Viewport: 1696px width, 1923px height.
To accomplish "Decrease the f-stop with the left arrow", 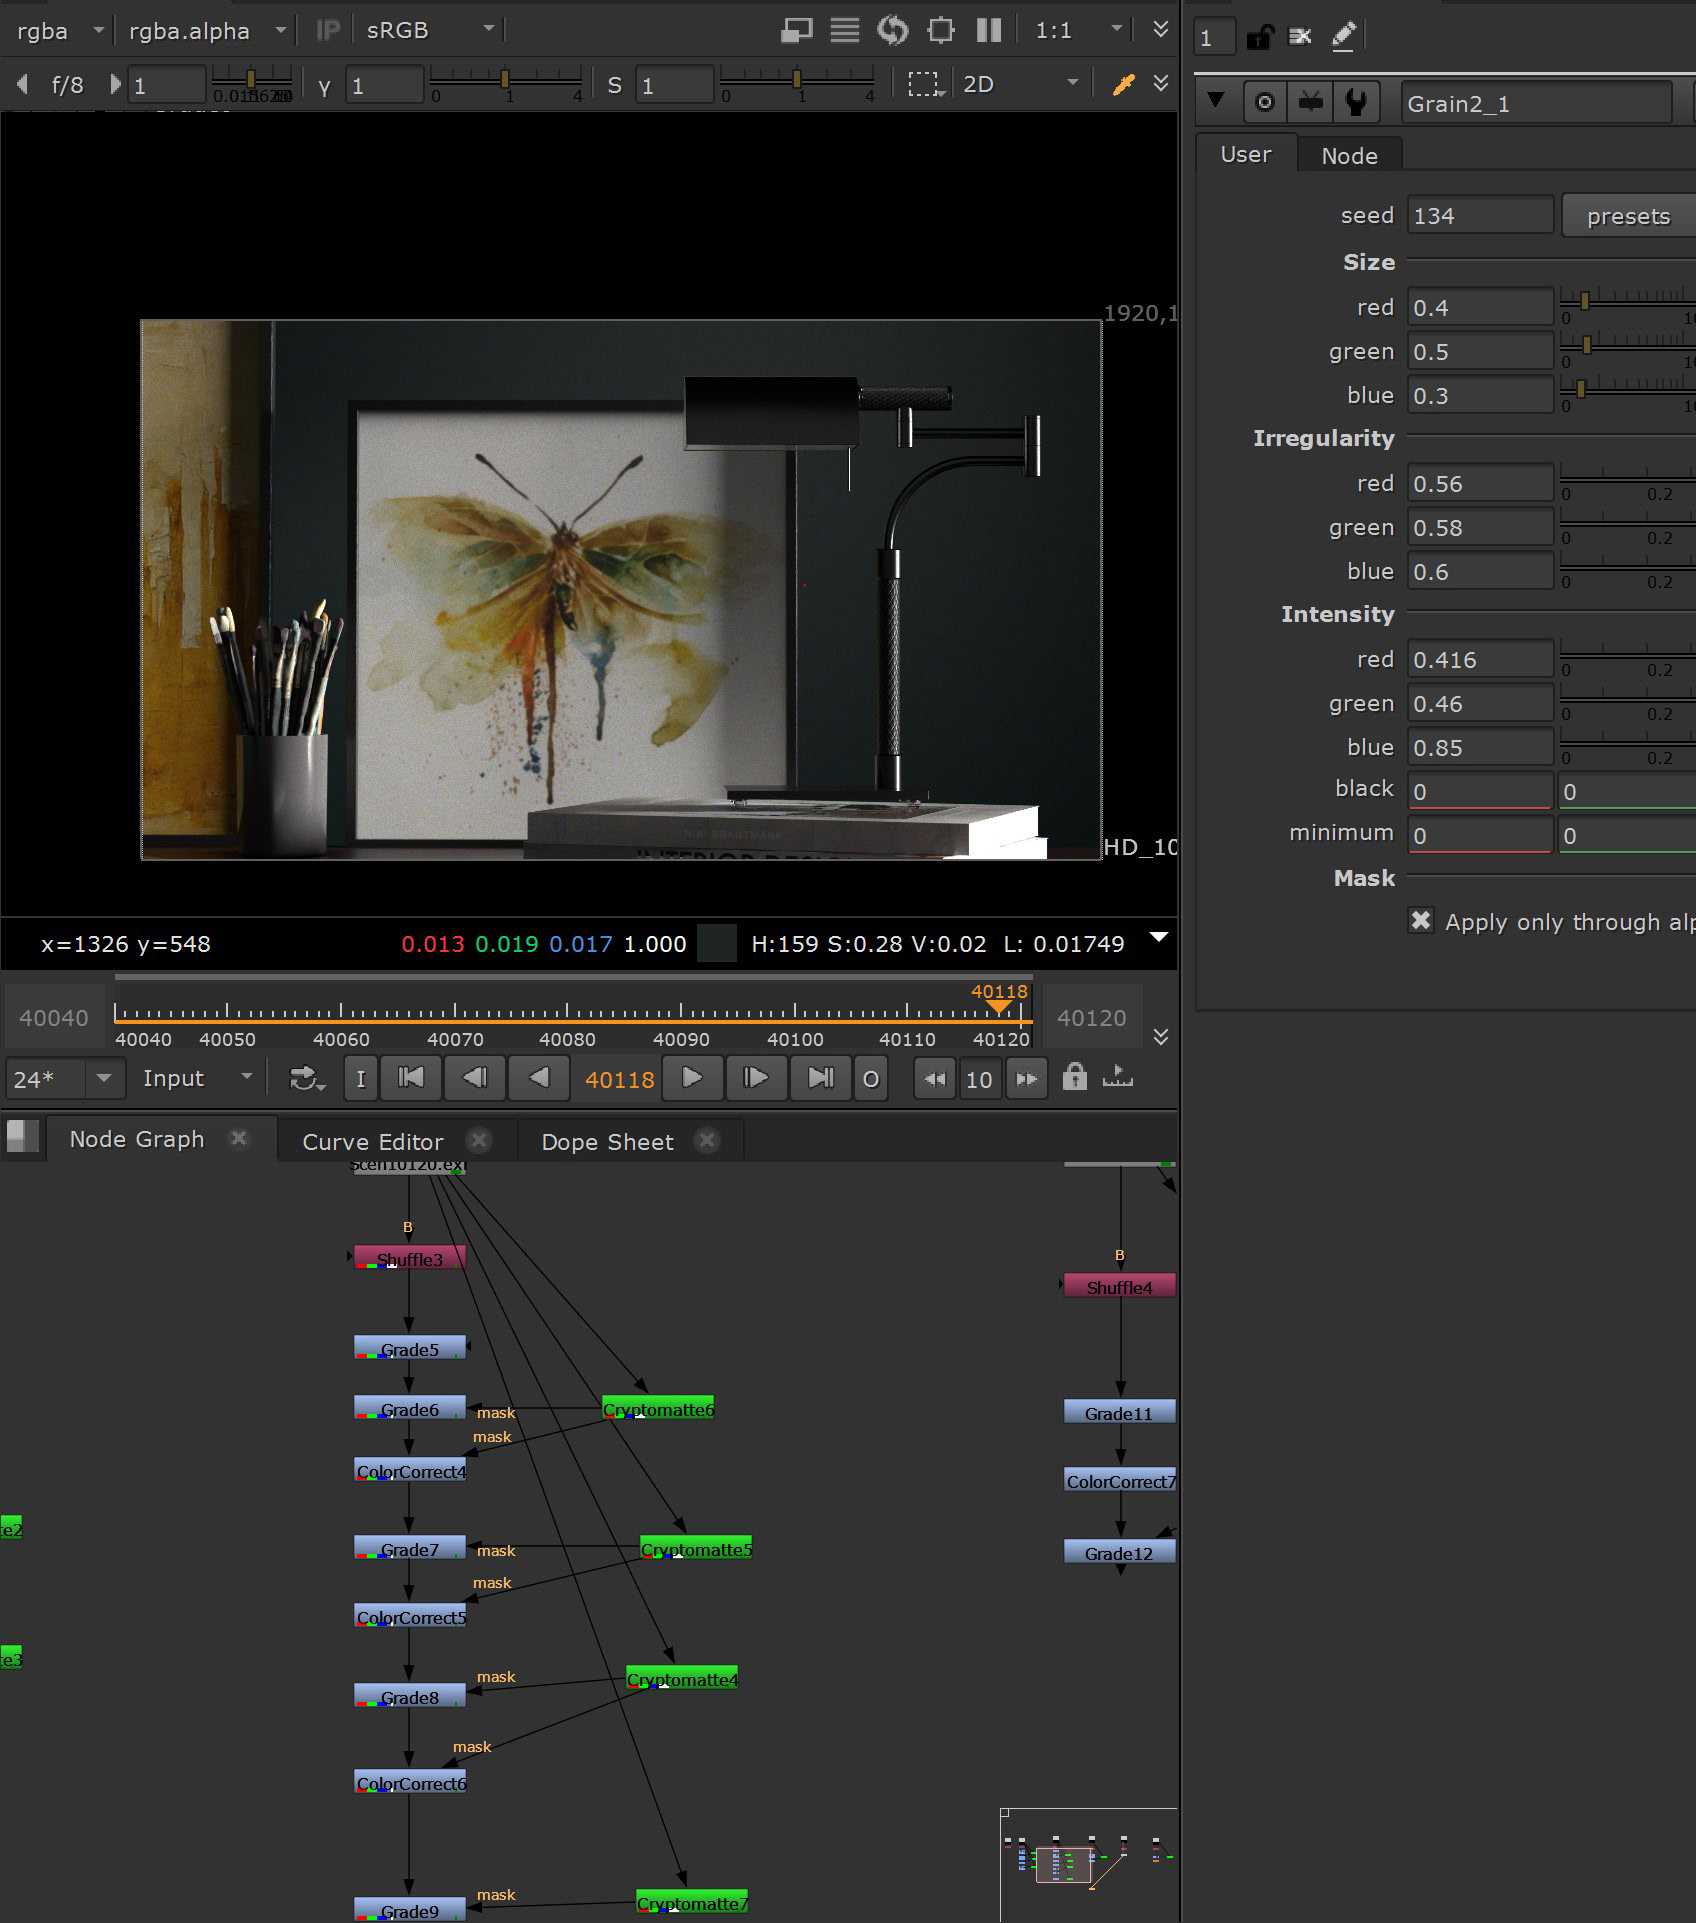I will [x=23, y=84].
